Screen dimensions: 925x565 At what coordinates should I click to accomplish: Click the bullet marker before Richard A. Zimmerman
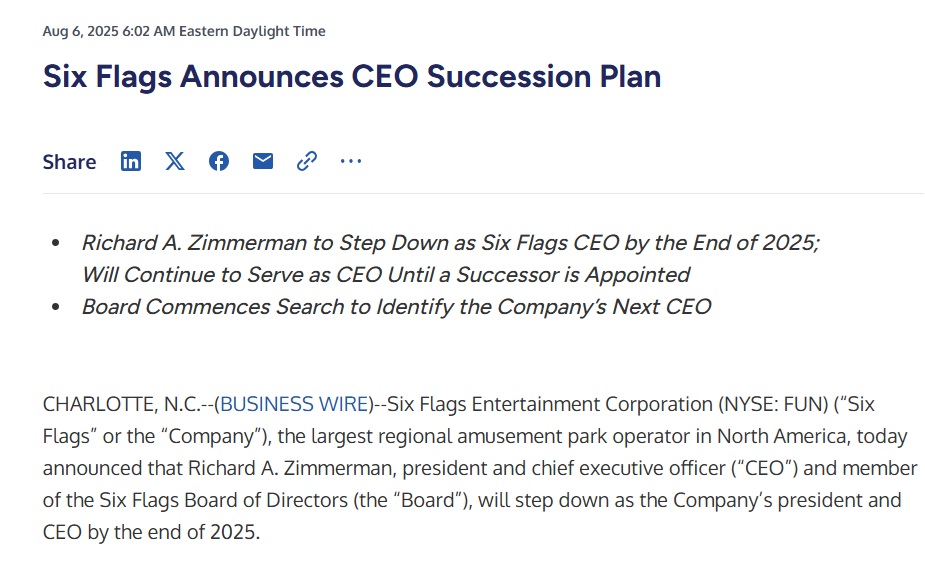(56, 242)
